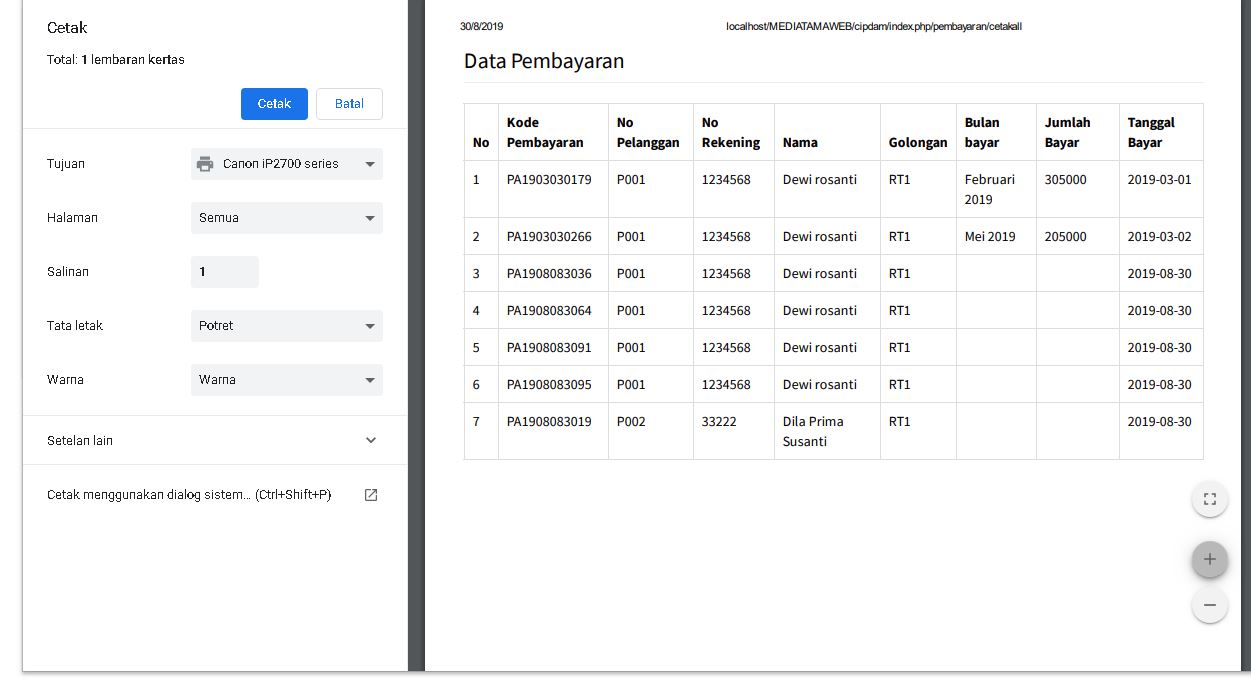
Task: Click payment code PA1908083064
Action: coord(549,311)
